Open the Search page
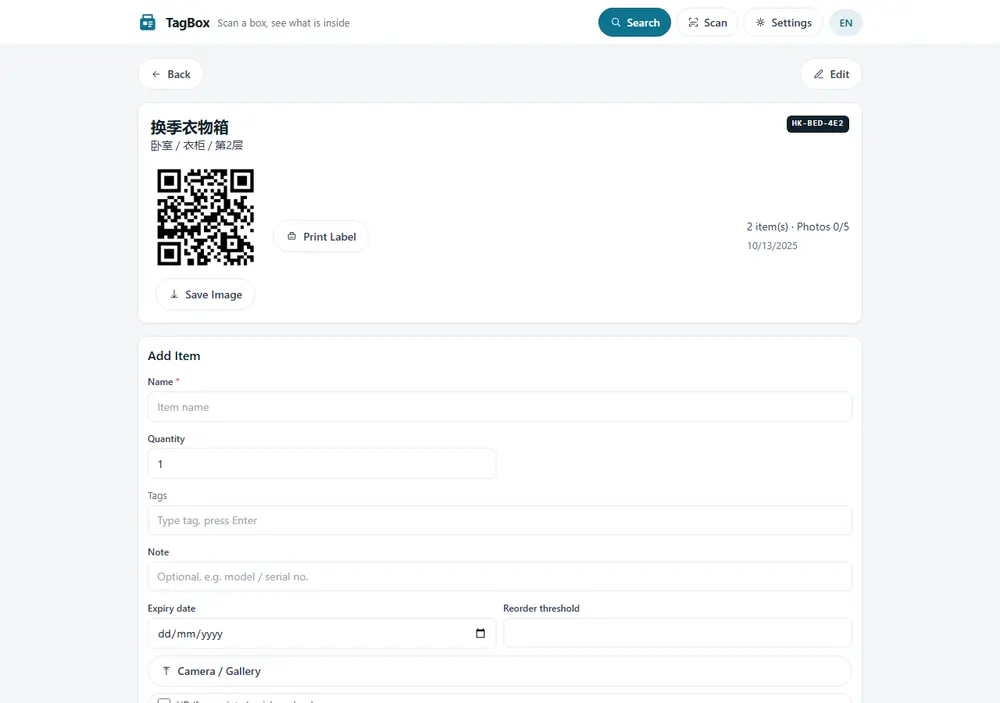 (634, 22)
